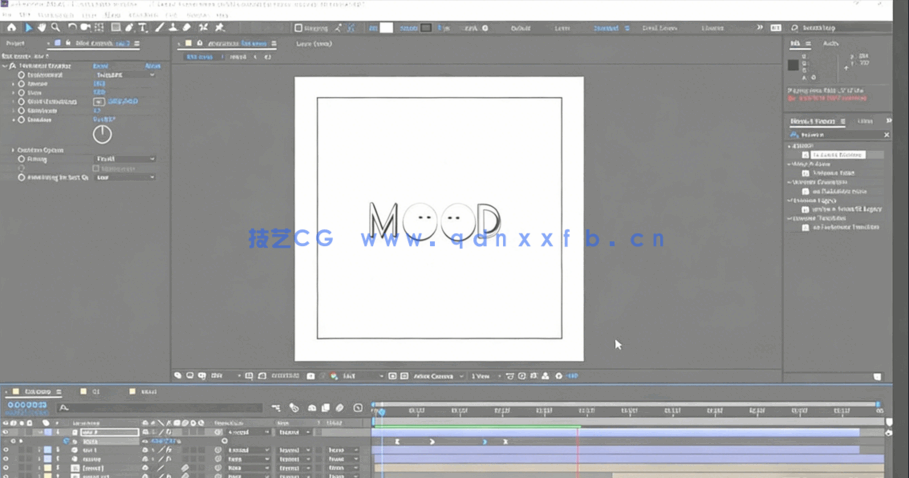The height and width of the screenshot is (478, 909).
Task: Switch to the Project panel tab
Action: pos(16,44)
